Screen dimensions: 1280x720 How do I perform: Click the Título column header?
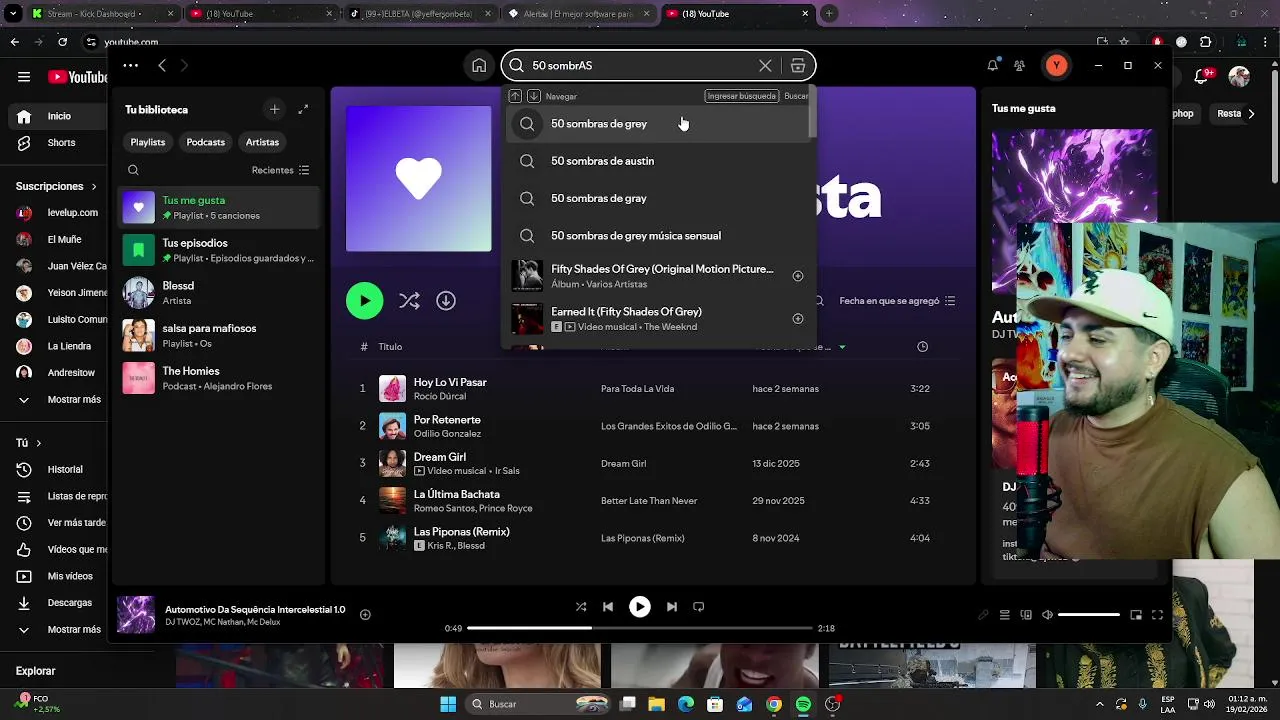[x=390, y=347]
